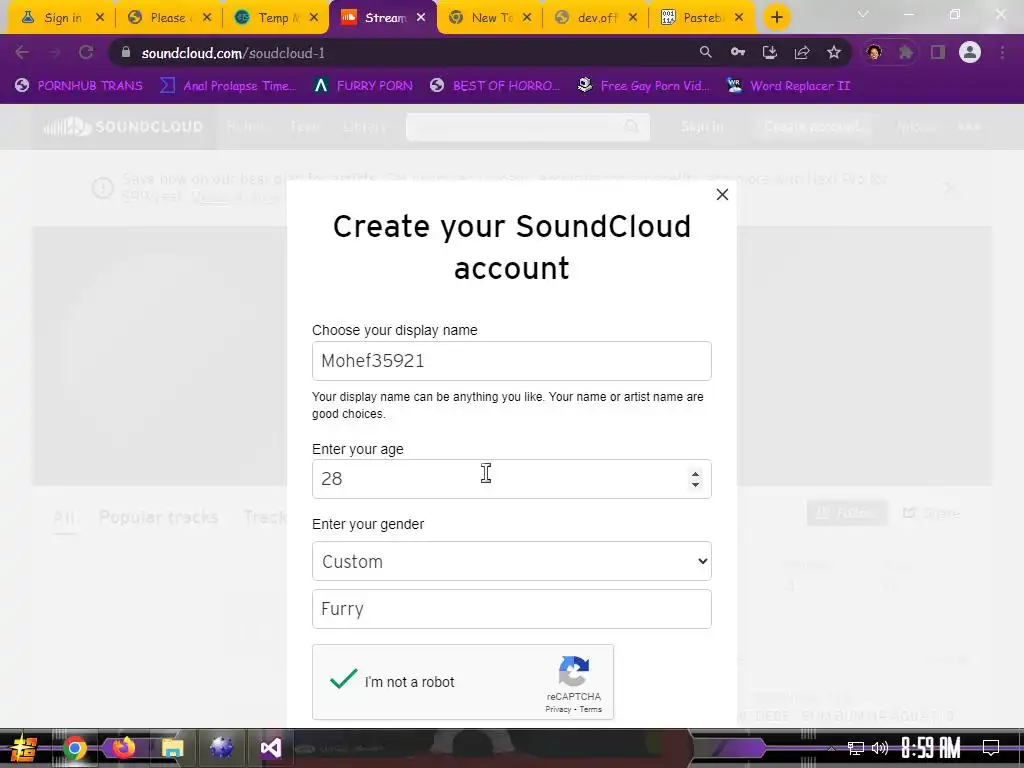
Task: Close the account creation dialog
Action: tap(722, 195)
